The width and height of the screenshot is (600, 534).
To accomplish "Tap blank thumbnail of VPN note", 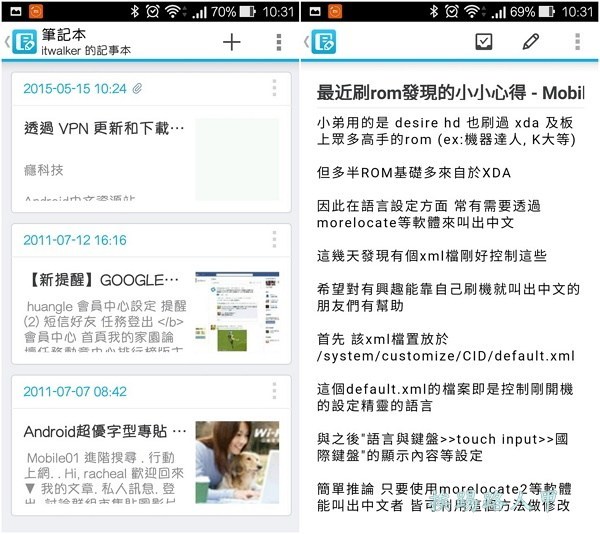I will tap(237, 160).
